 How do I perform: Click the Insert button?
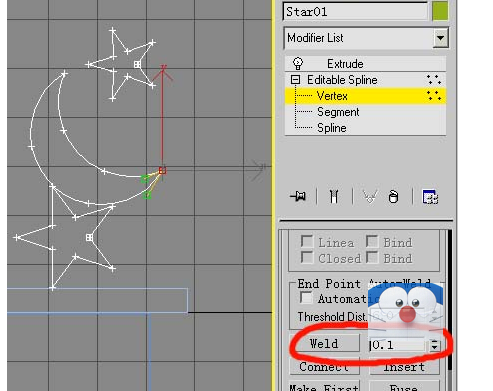coord(404,367)
